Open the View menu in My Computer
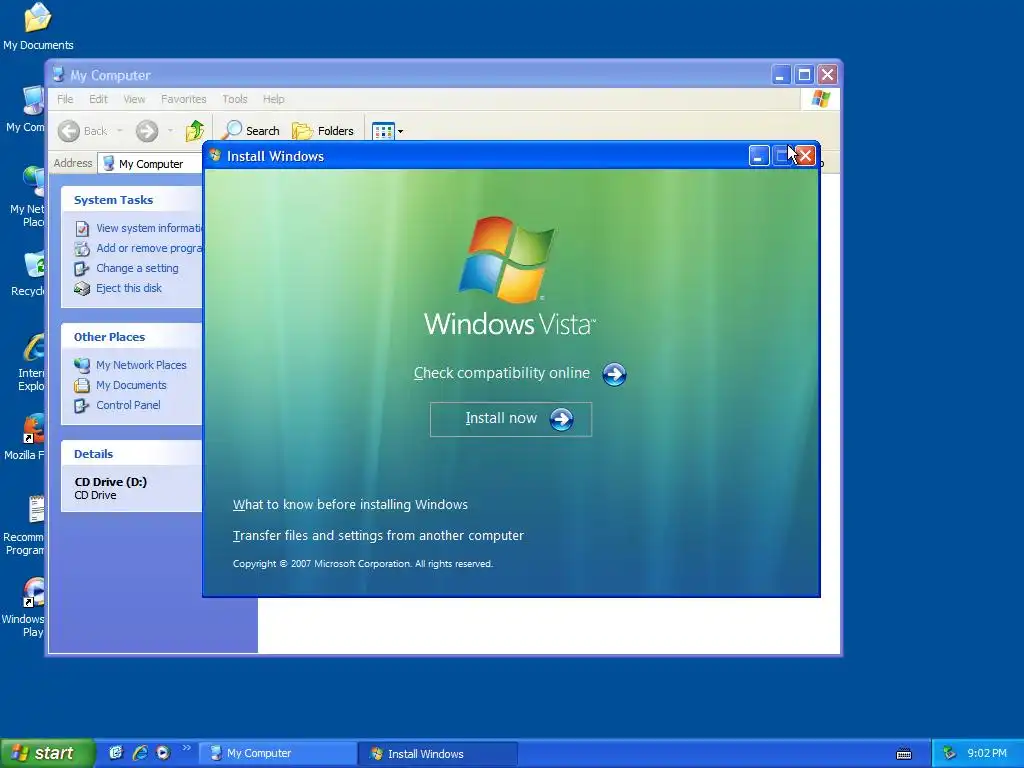The image size is (1024, 768). pyautogui.click(x=134, y=99)
